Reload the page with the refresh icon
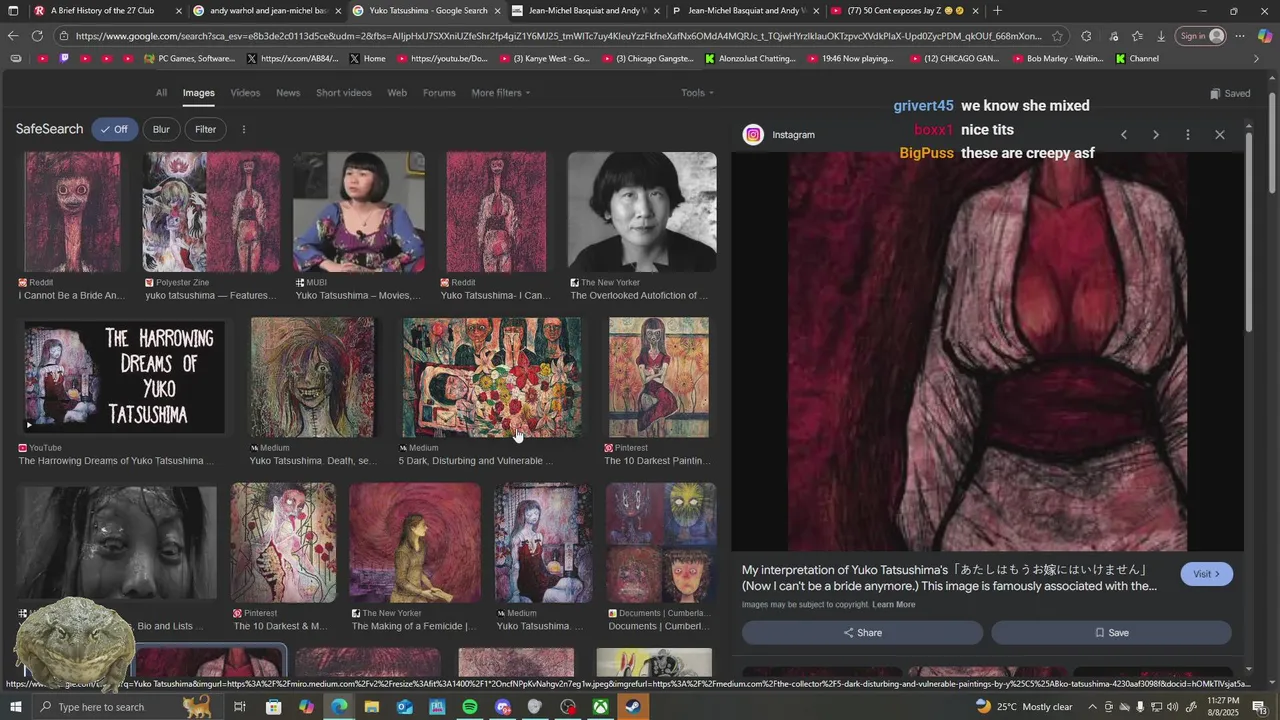The image size is (1280, 720). (37, 36)
